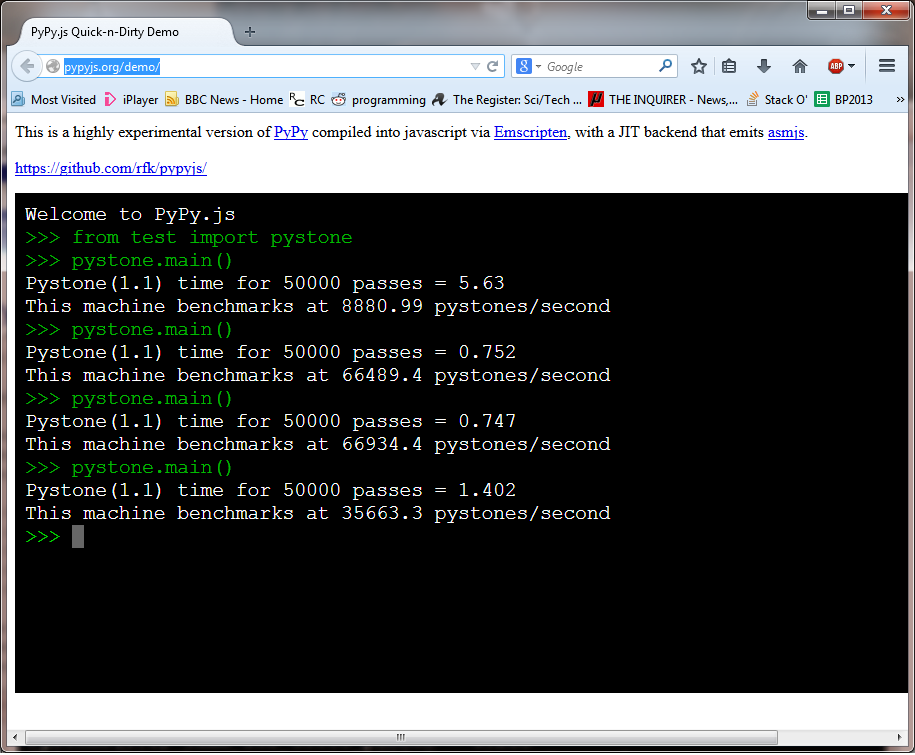Click inside the address bar

click(250, 66)
